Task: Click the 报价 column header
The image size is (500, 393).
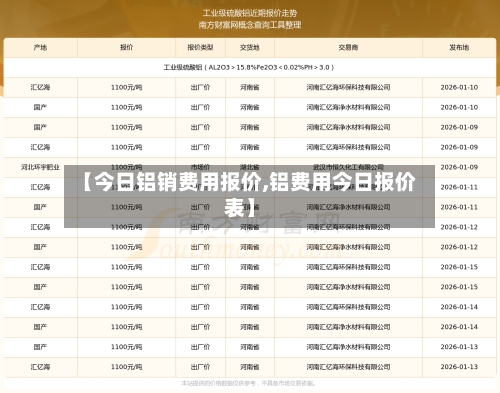Action: 126,48
